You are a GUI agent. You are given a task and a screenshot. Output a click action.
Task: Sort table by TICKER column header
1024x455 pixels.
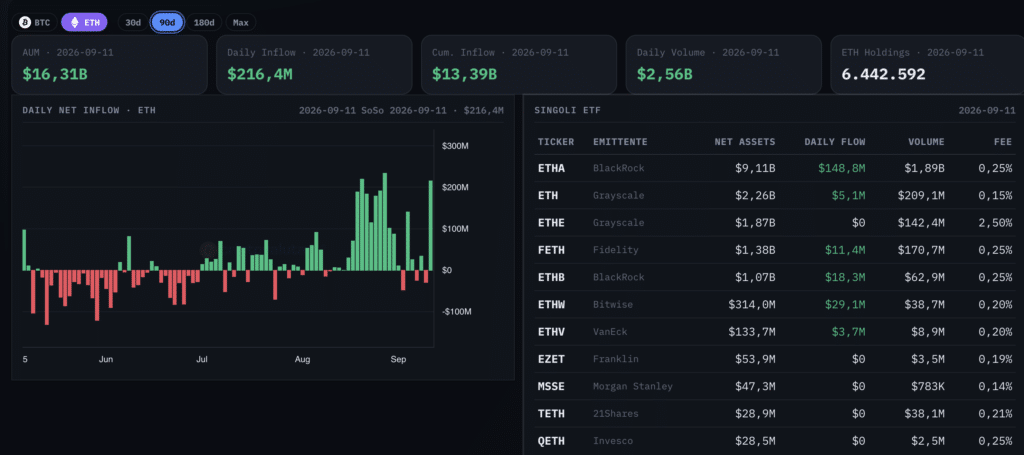(x=556, y=142)
